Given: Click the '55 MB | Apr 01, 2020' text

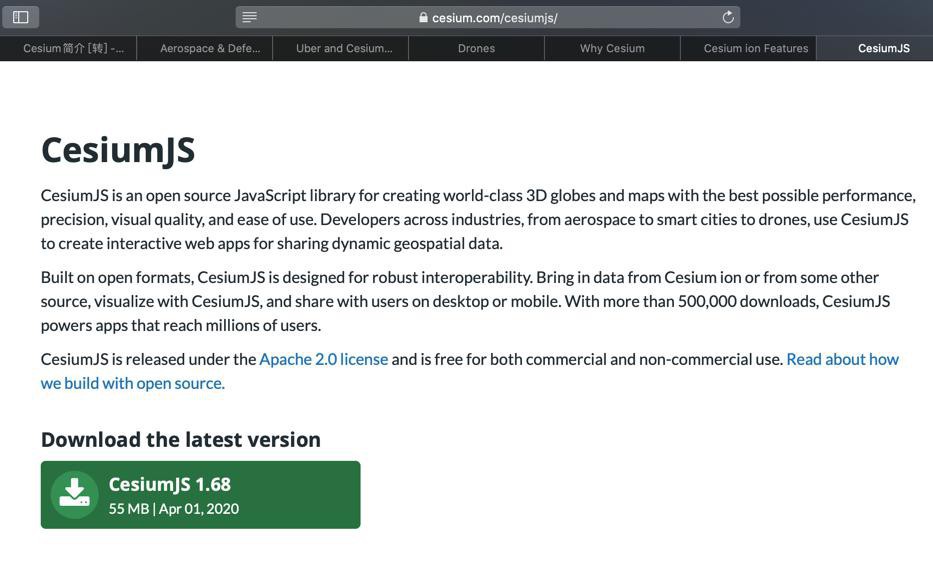Looking at the screenshot, I should [x=174, y=509].
